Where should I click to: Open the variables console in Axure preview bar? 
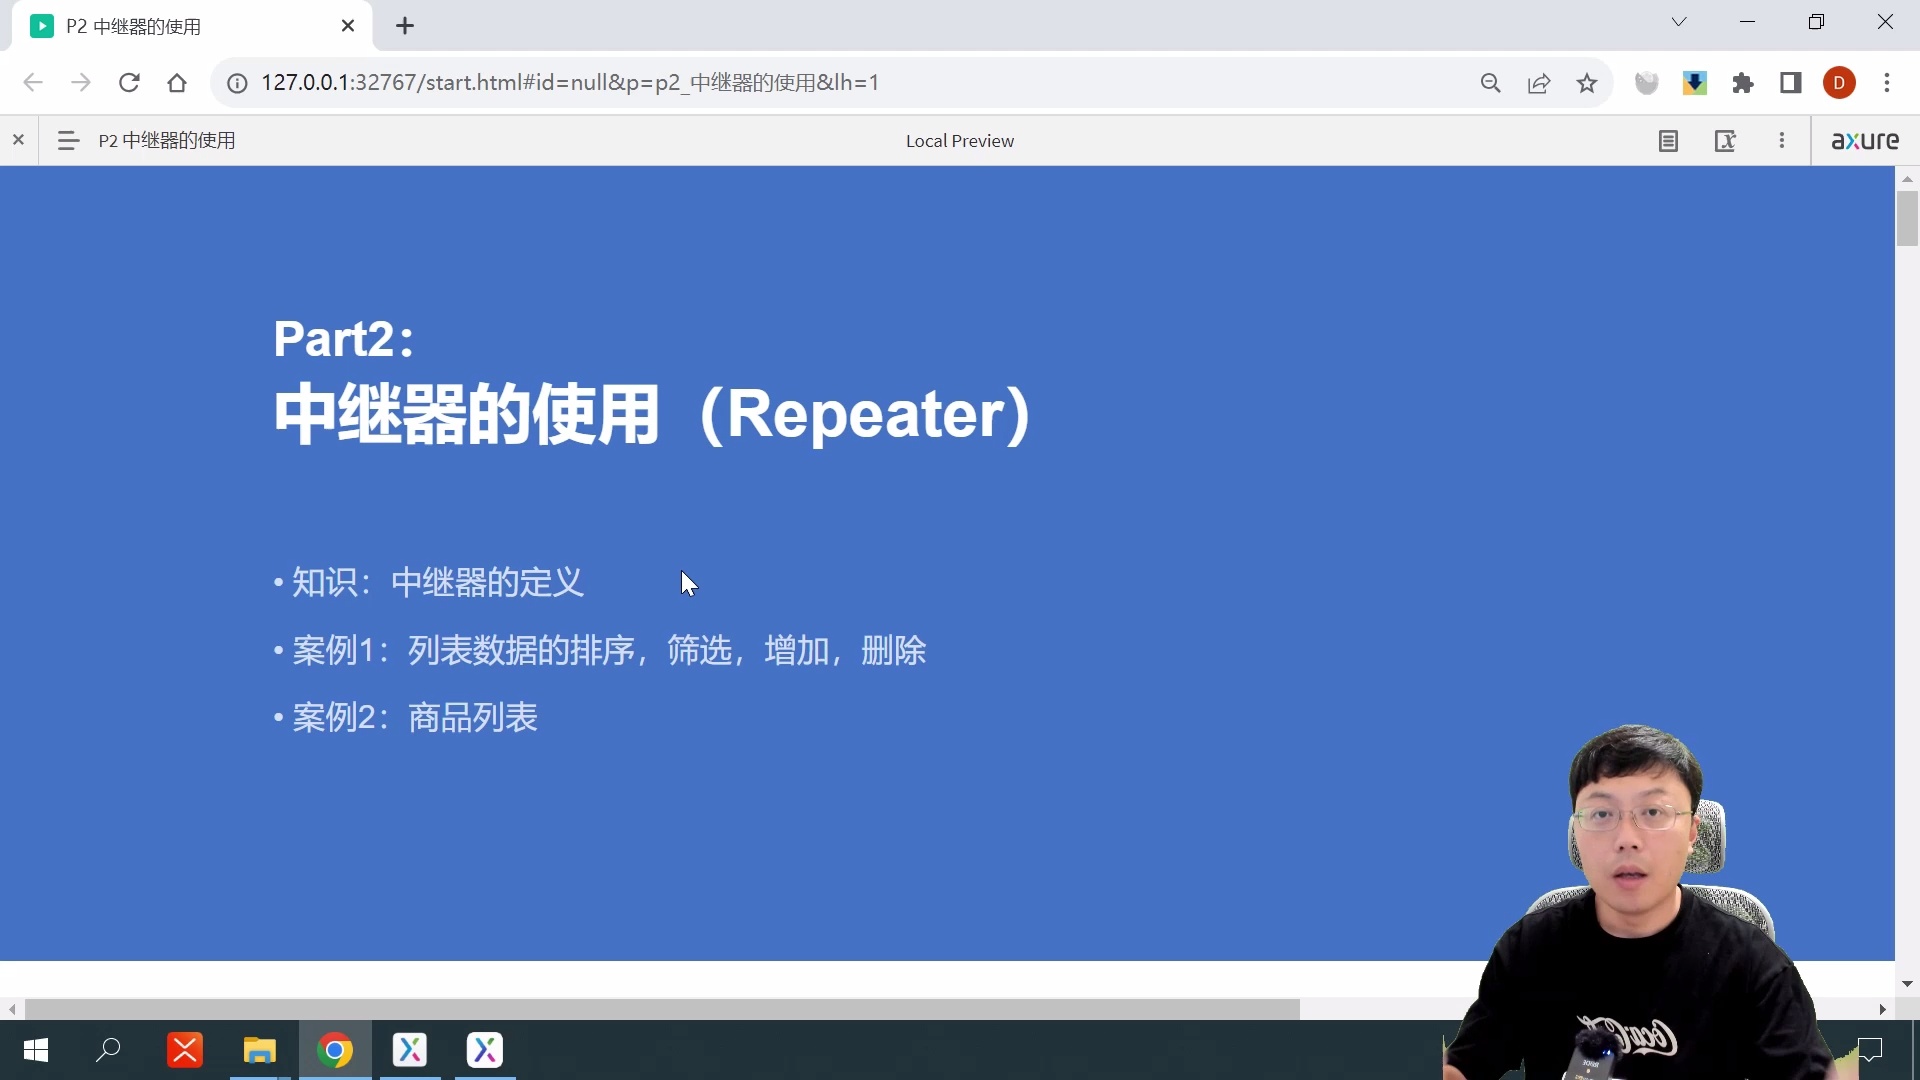1727,140
